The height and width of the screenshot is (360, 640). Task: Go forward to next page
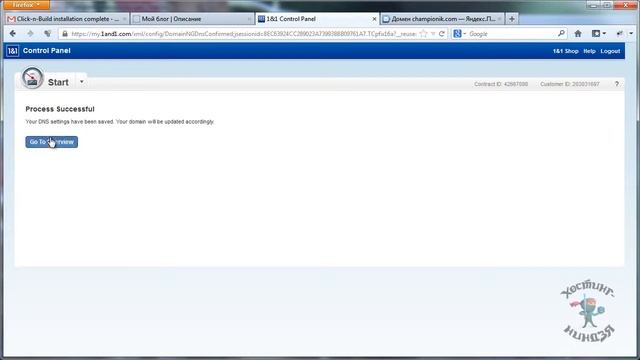coord(30,33)
